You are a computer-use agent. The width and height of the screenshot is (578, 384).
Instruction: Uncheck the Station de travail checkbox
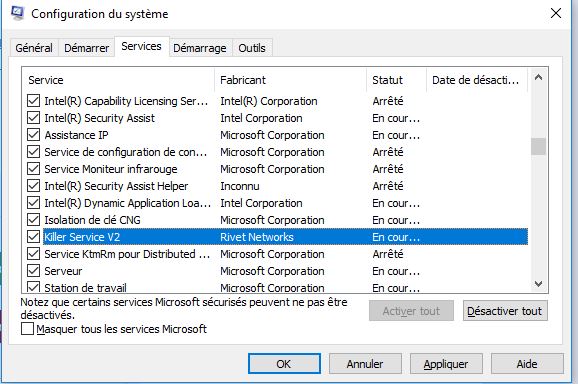34,287
